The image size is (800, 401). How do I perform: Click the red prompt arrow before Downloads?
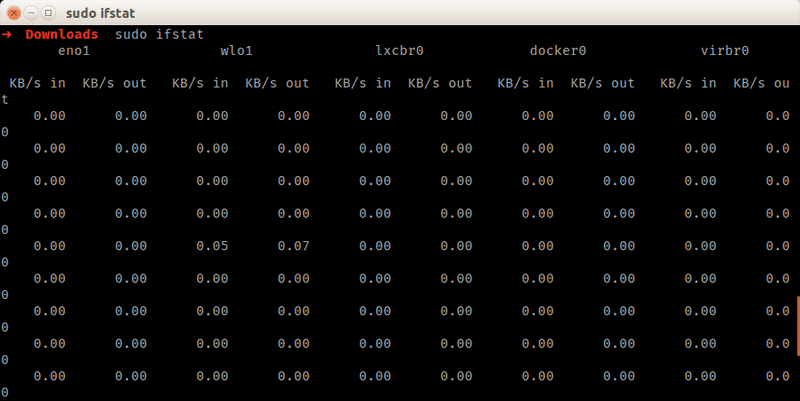tap(7, 34)
